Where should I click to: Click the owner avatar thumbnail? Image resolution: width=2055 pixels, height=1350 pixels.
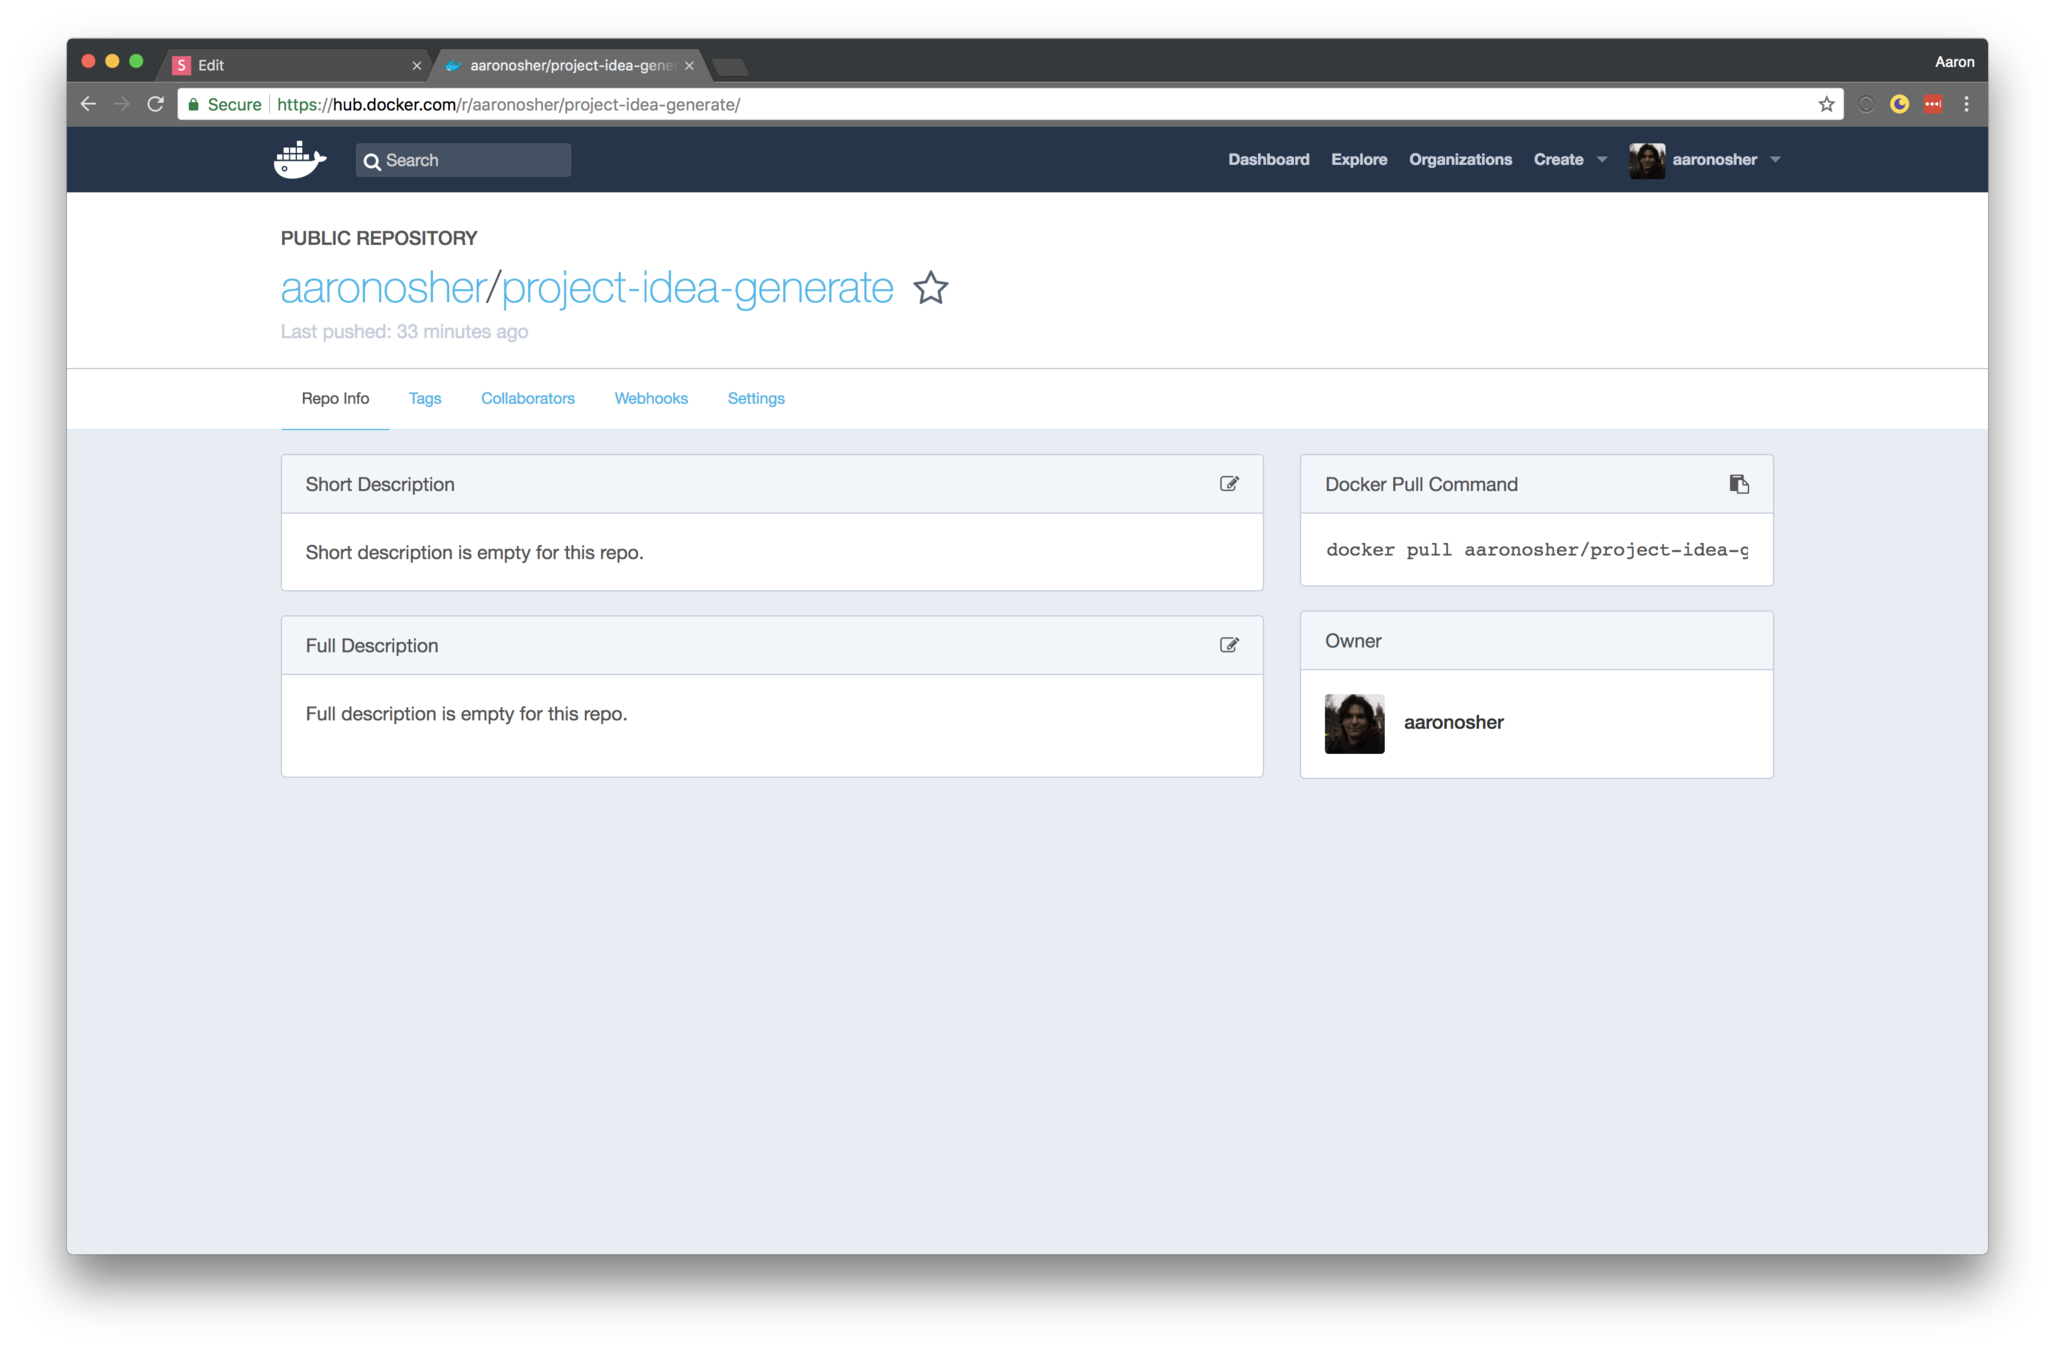click(1354, 723)
